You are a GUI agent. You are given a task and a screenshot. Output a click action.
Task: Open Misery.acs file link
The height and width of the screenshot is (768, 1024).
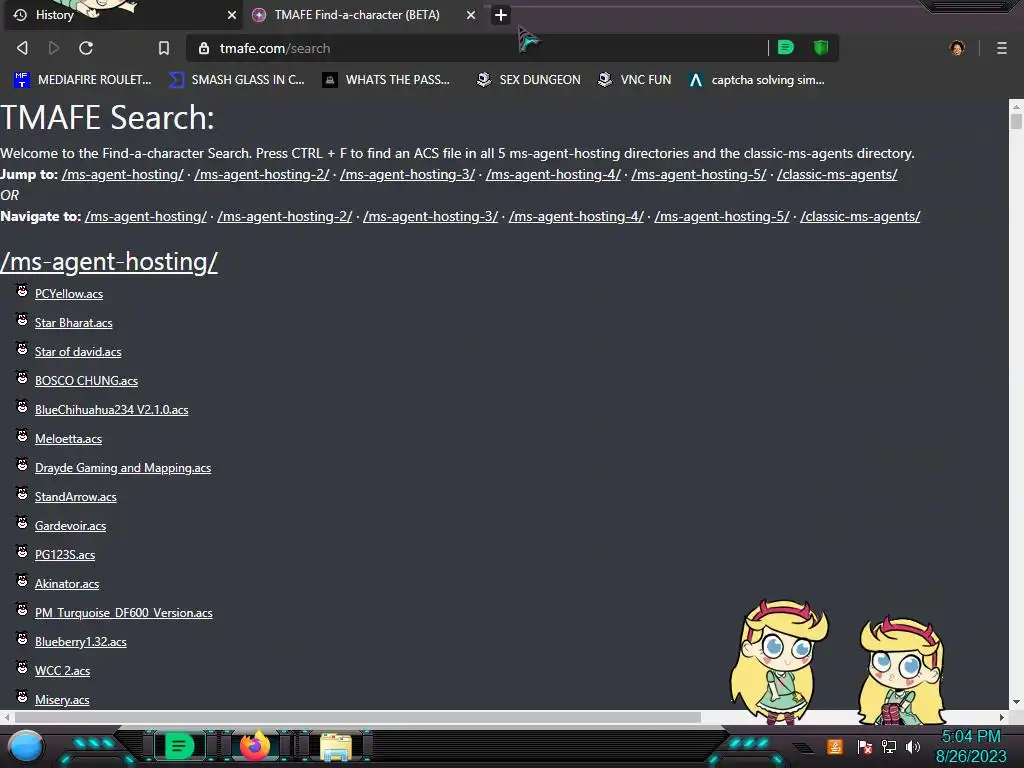[x=62, y=700]
